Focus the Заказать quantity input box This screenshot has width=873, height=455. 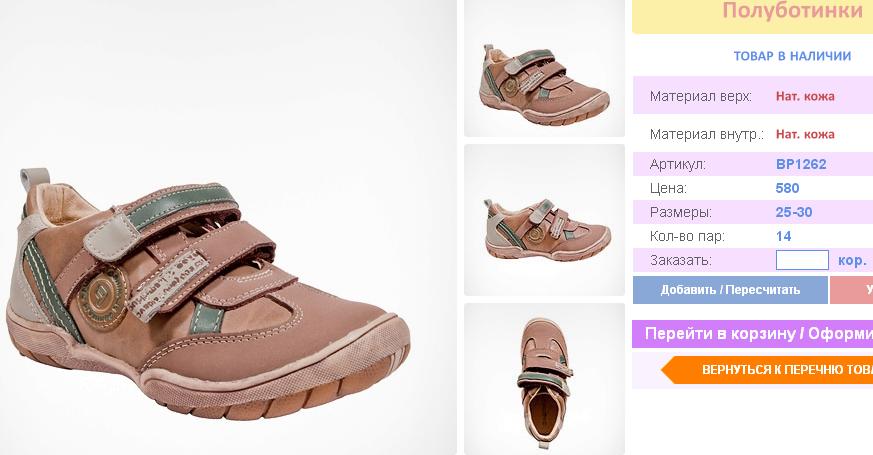802,260
